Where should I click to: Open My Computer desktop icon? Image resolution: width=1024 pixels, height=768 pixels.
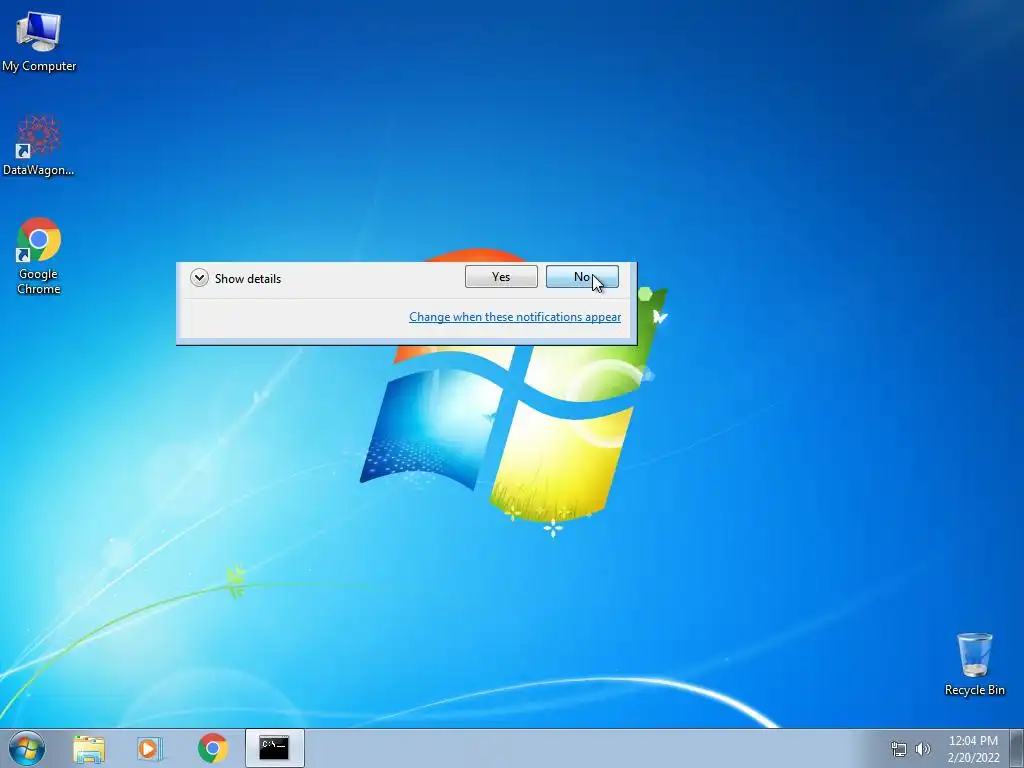[39, 40]
